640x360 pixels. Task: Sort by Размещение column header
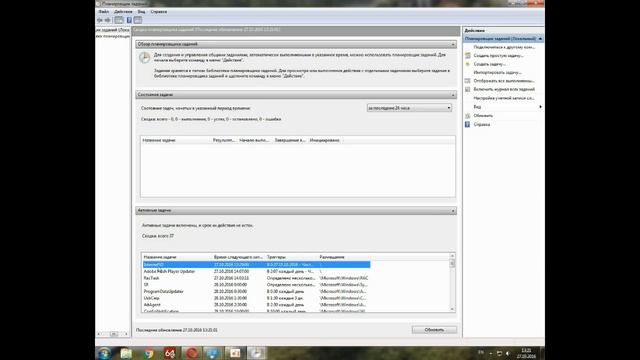pos(344,258)
